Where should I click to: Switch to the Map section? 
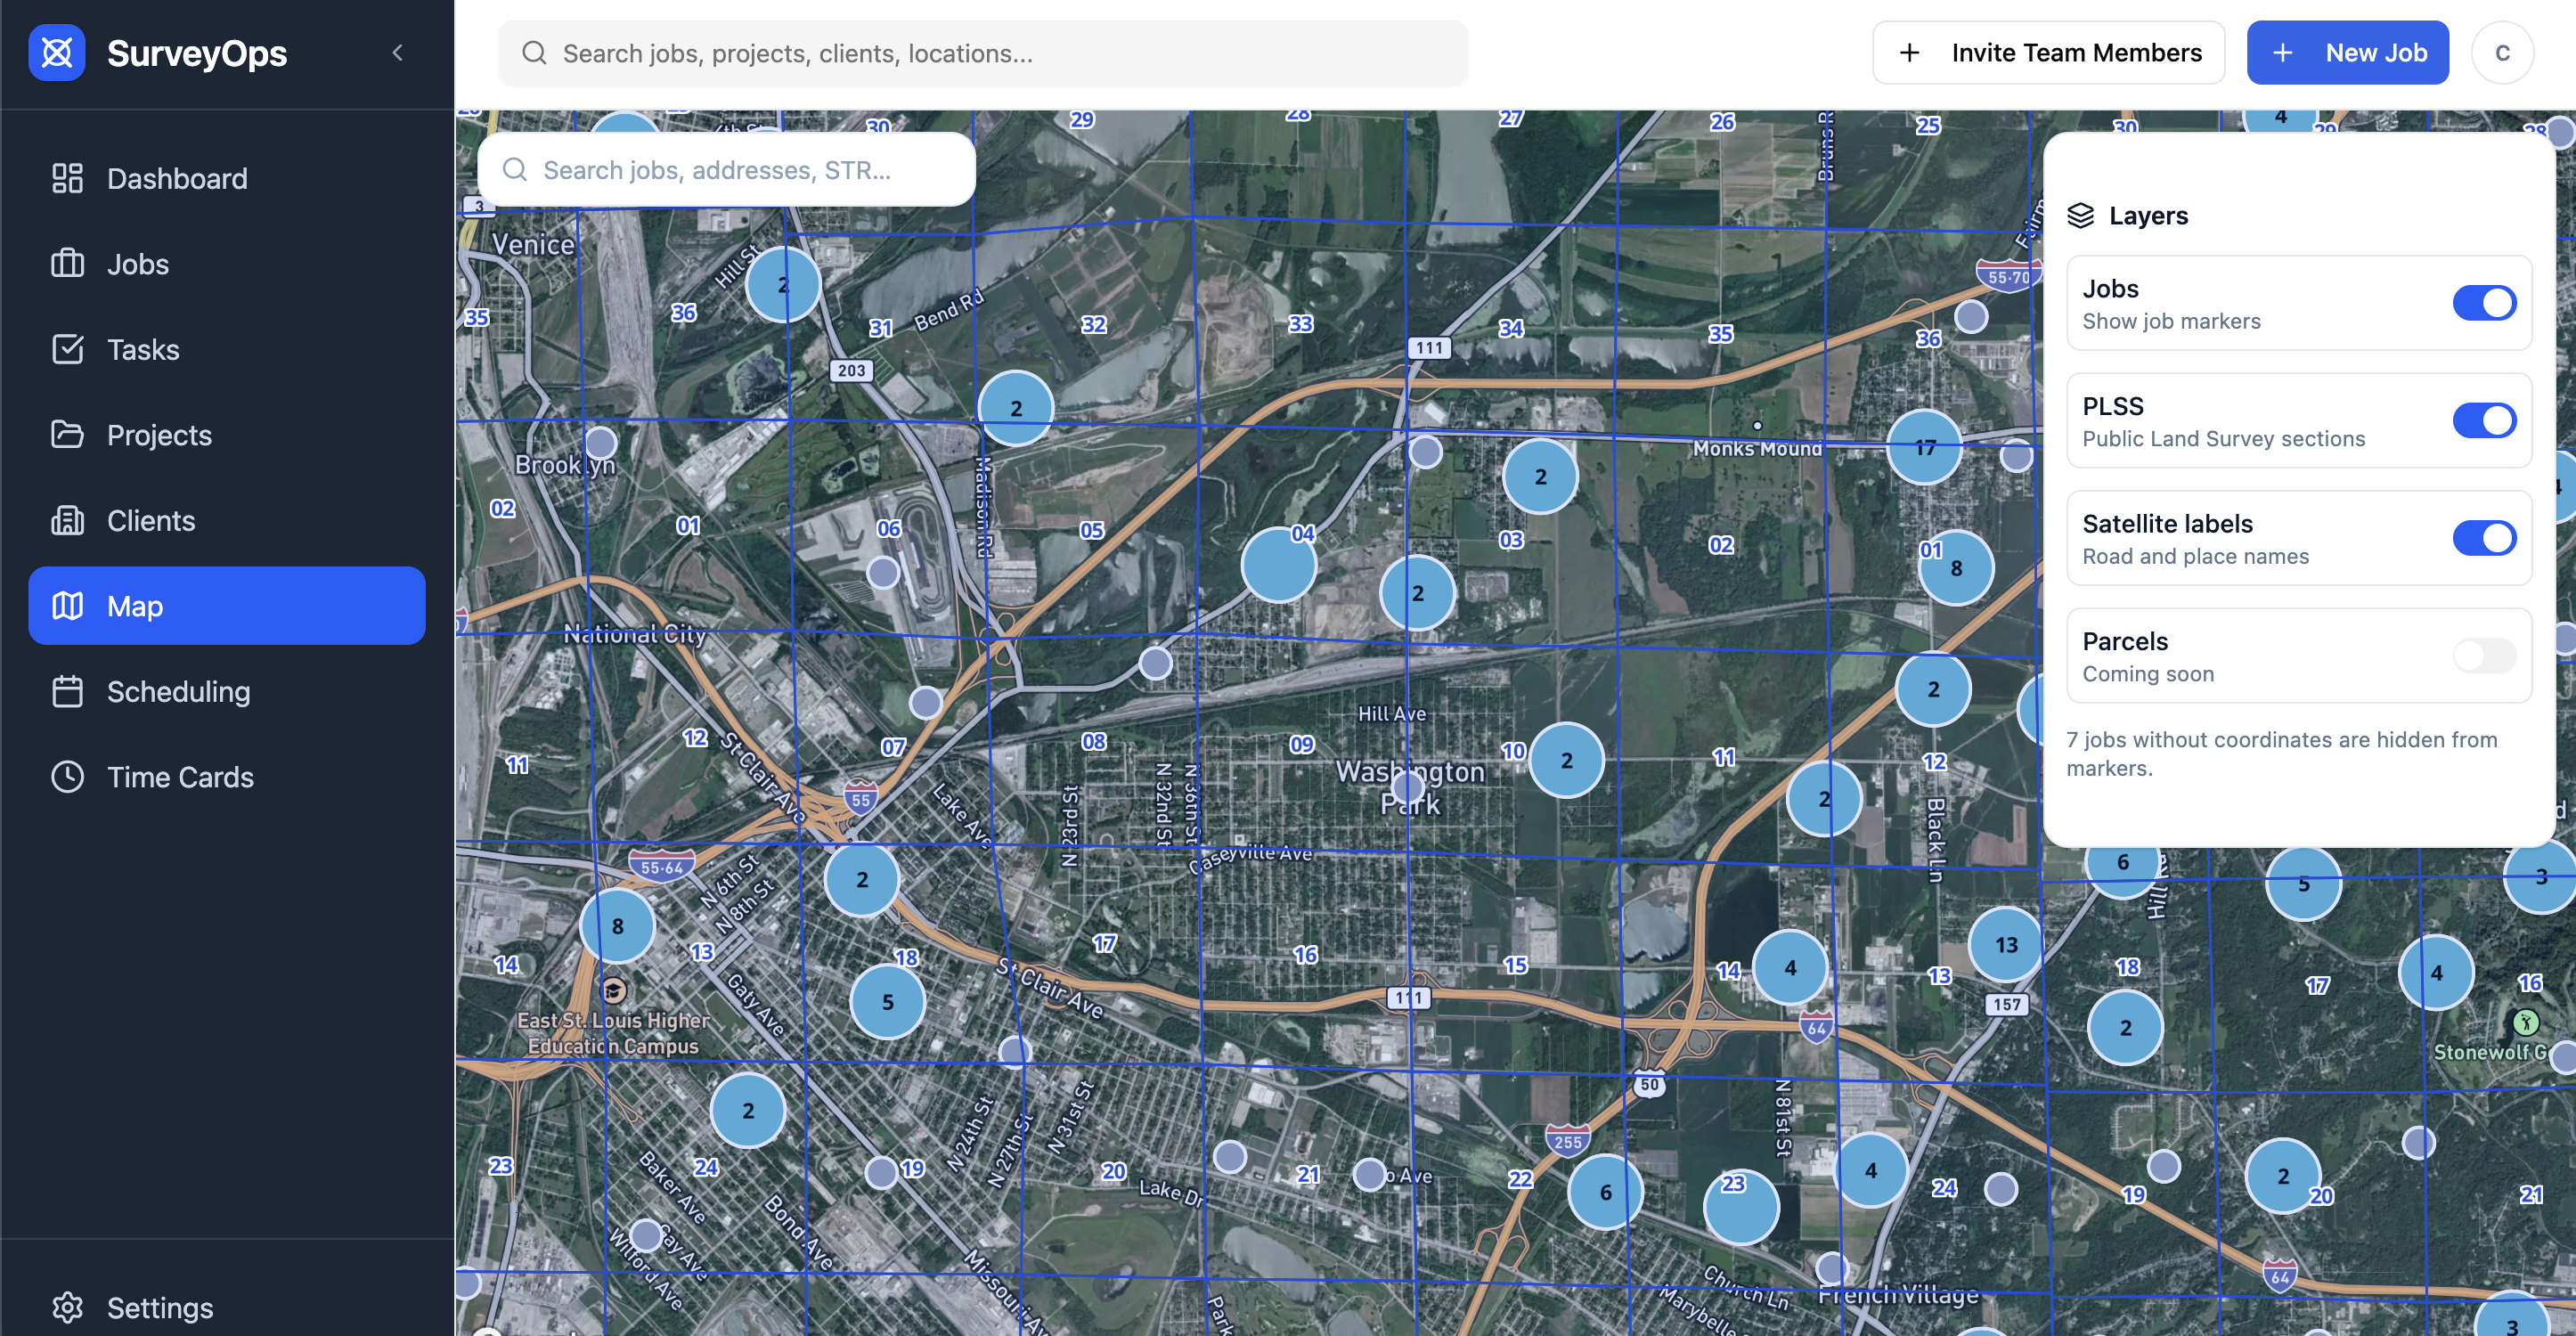[134, 605]
